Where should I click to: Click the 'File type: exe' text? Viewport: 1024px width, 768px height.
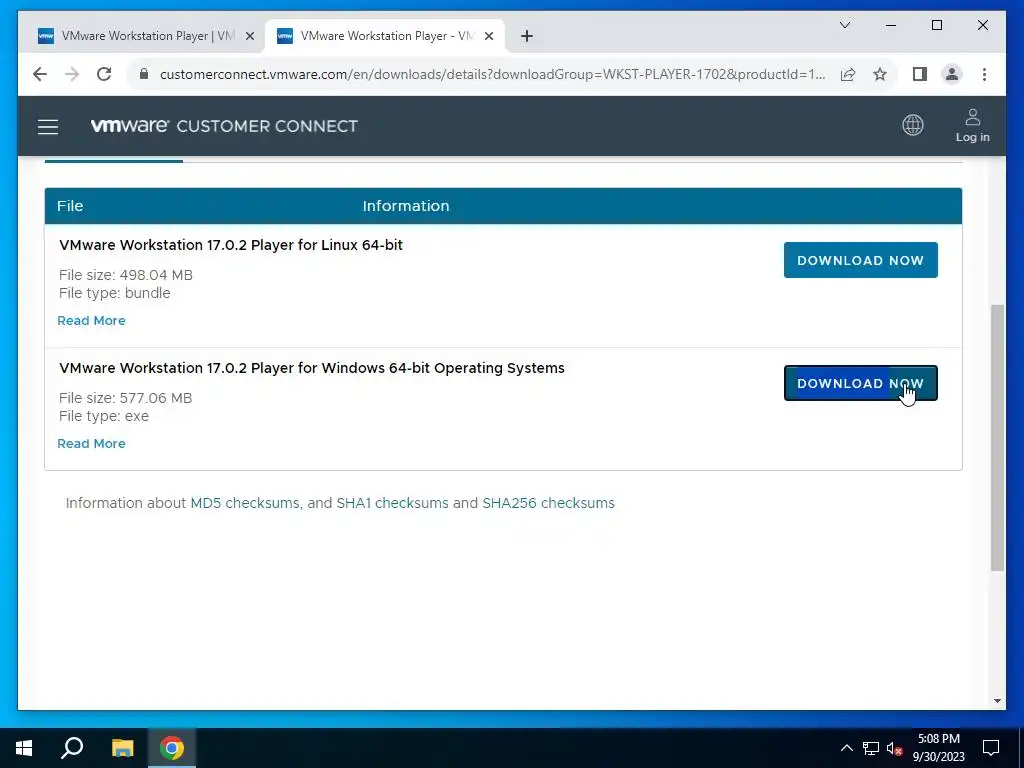[x=104, y=417]
